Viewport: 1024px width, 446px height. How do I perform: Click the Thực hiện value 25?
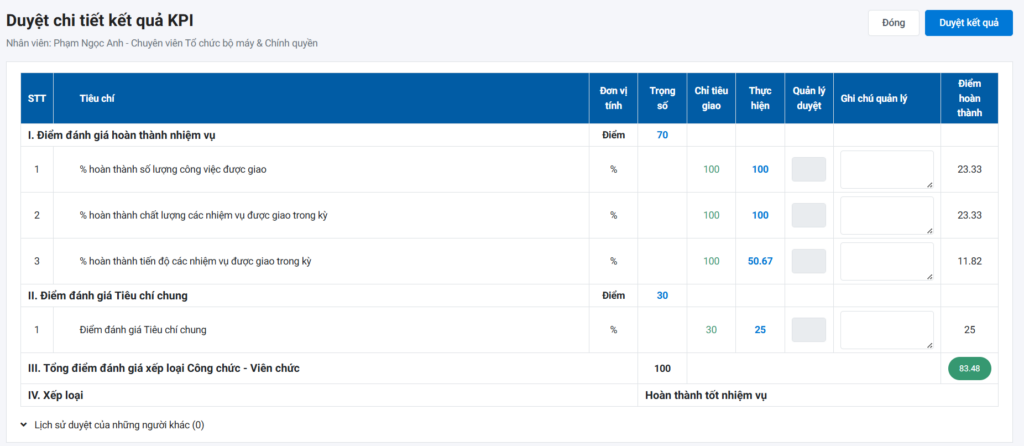coord(760,330)
